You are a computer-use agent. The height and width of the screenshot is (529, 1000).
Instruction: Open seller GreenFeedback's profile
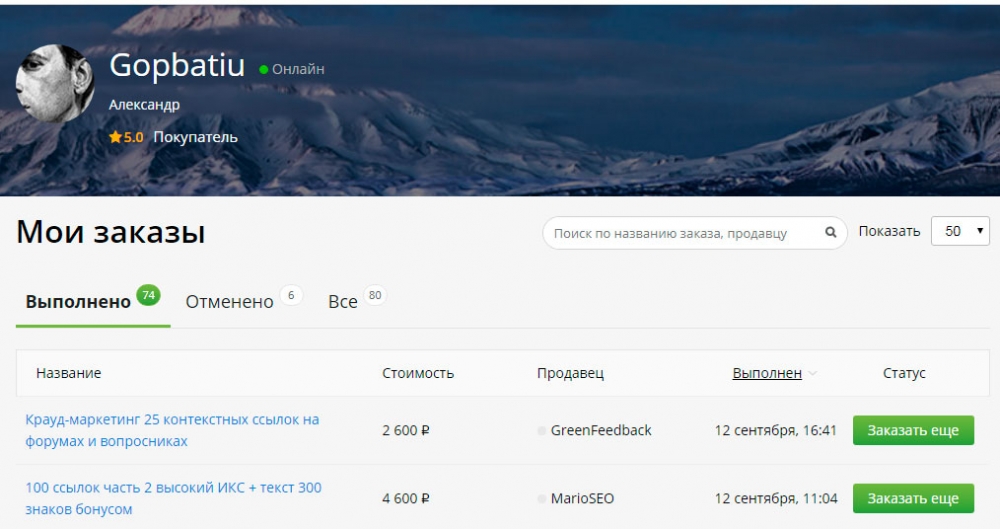pyautogui.click(x=600, y=431)
